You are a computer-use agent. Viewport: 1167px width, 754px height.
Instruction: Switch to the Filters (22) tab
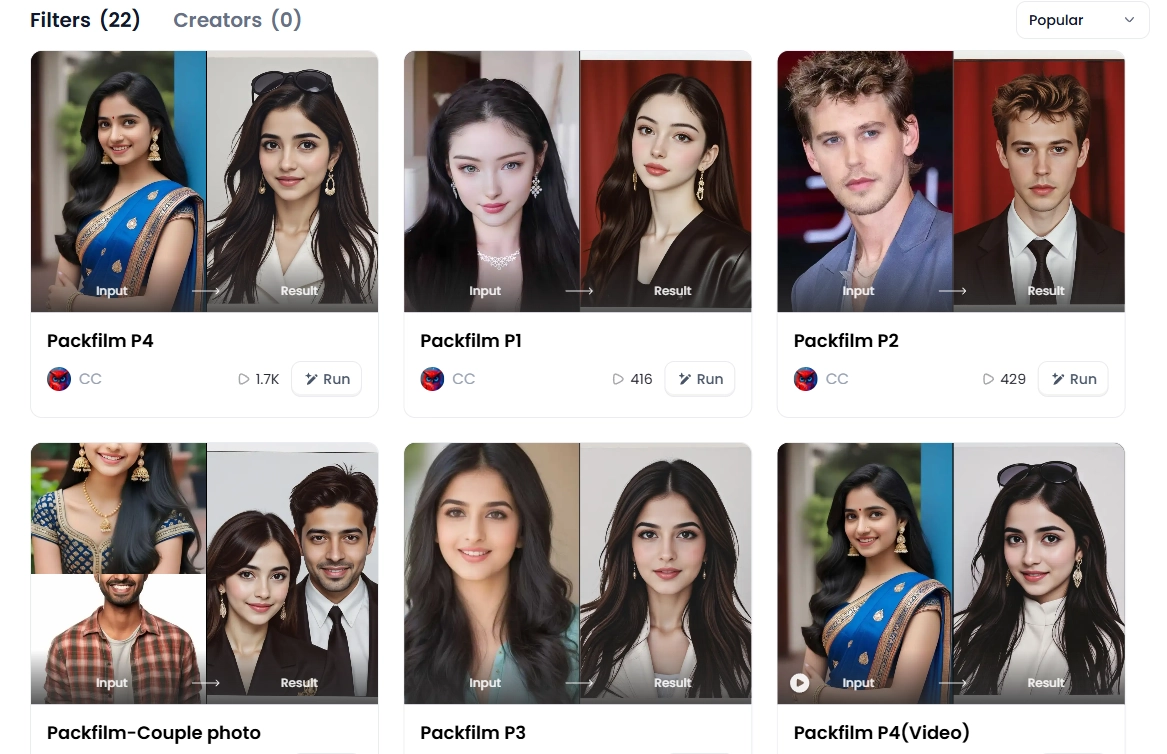pos(85,20)
